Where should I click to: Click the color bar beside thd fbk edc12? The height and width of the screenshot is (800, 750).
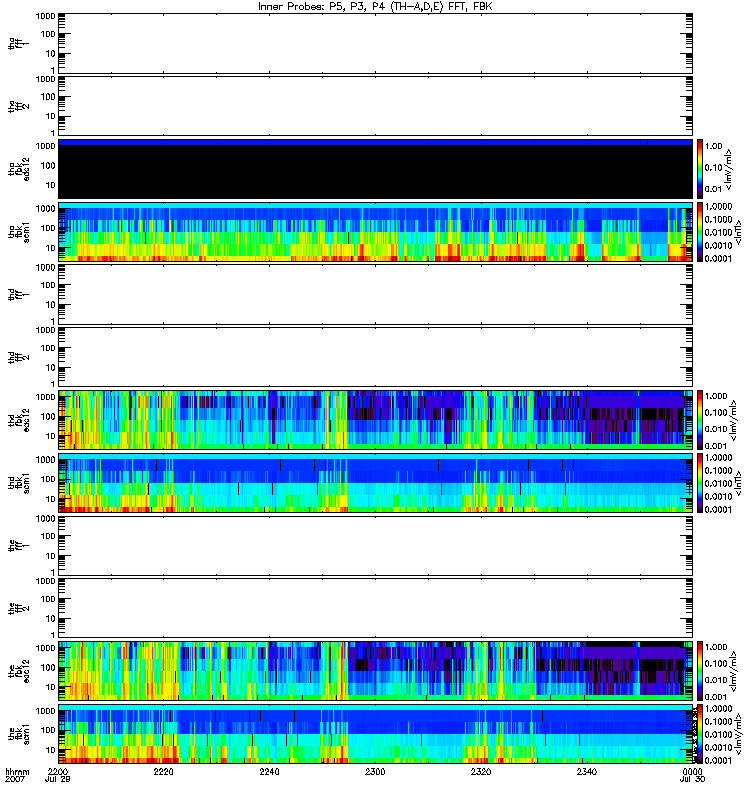[x=700, y=420]
